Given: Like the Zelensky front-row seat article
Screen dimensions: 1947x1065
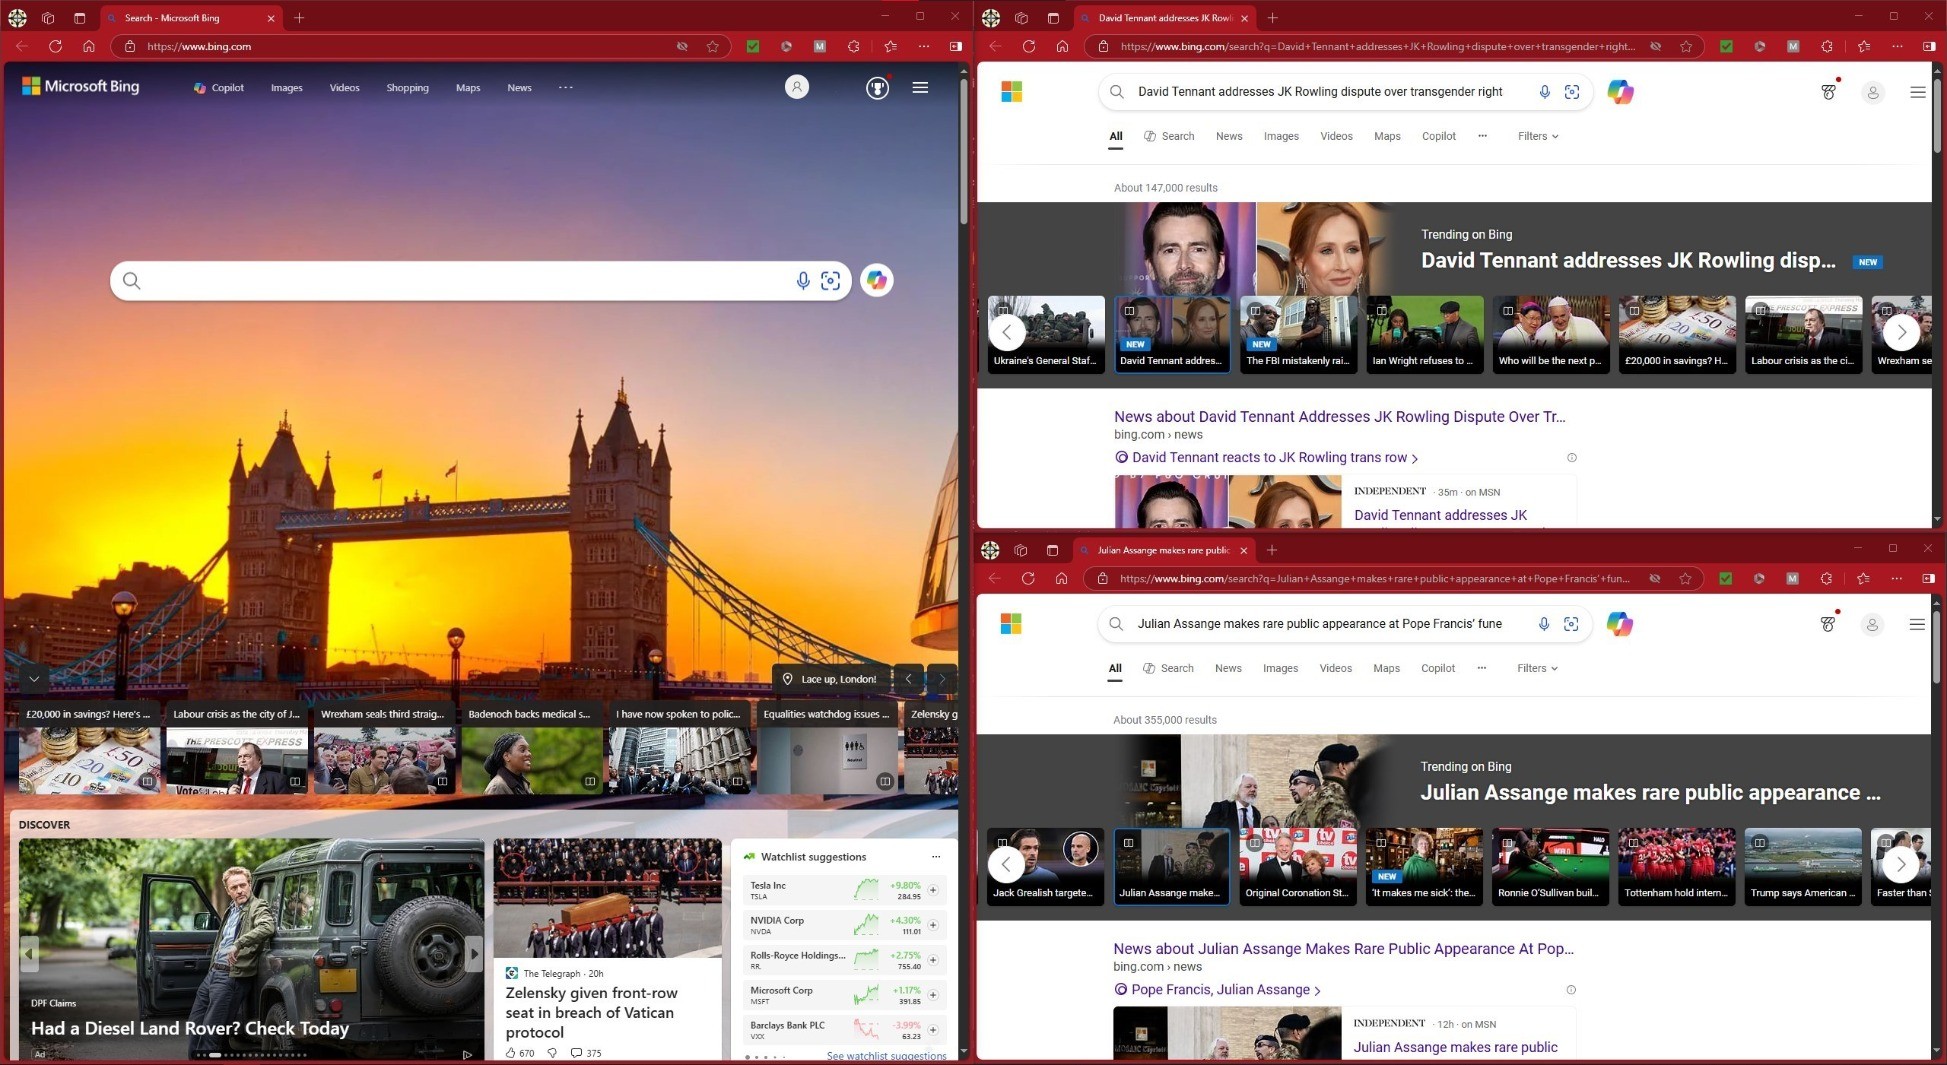Looking at the screenshot, I should 511,1053.
